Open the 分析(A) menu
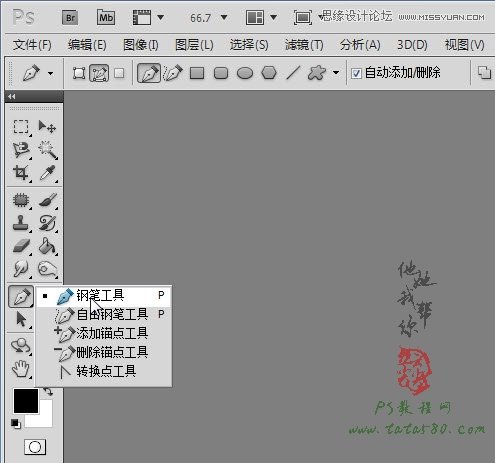The height and width of the screenshot is (463, 495). coord(360,45)
